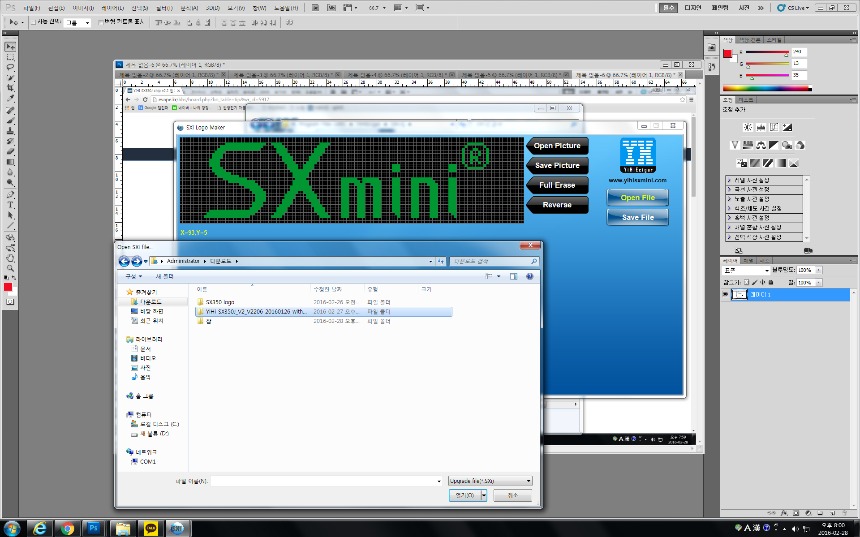This screenshot has height=537, width=860.
Task: Select the Horizontal Type tool
Action: (10, 205)
